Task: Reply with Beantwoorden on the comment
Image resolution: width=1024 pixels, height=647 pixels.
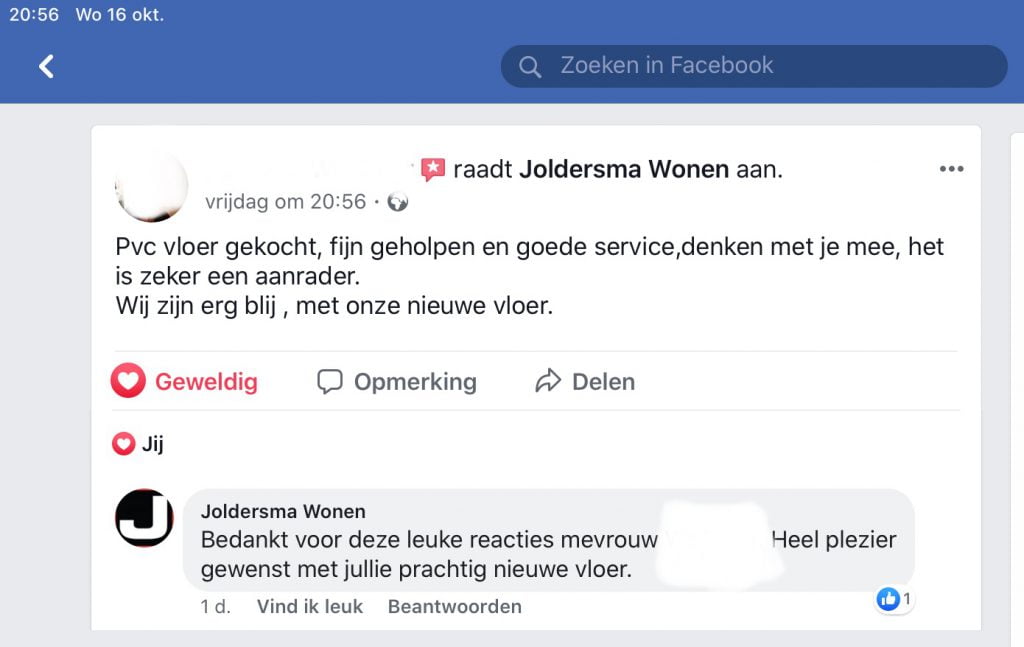Action: click(x=454, y=606)
